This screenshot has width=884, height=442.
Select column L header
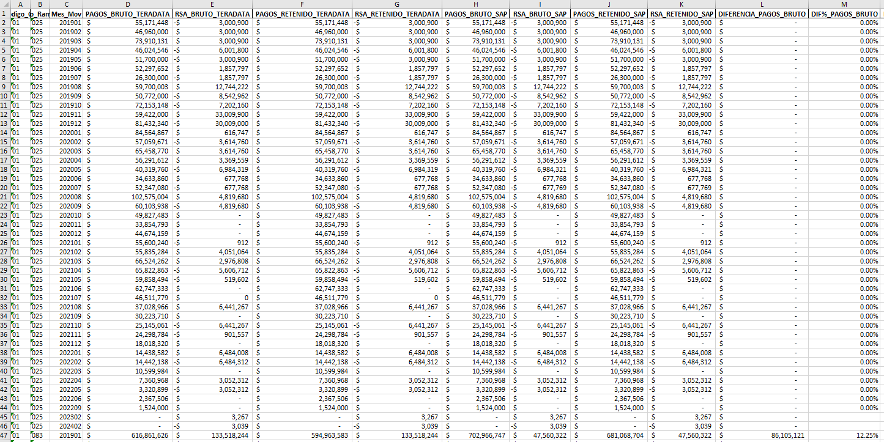tap(762, 4)
